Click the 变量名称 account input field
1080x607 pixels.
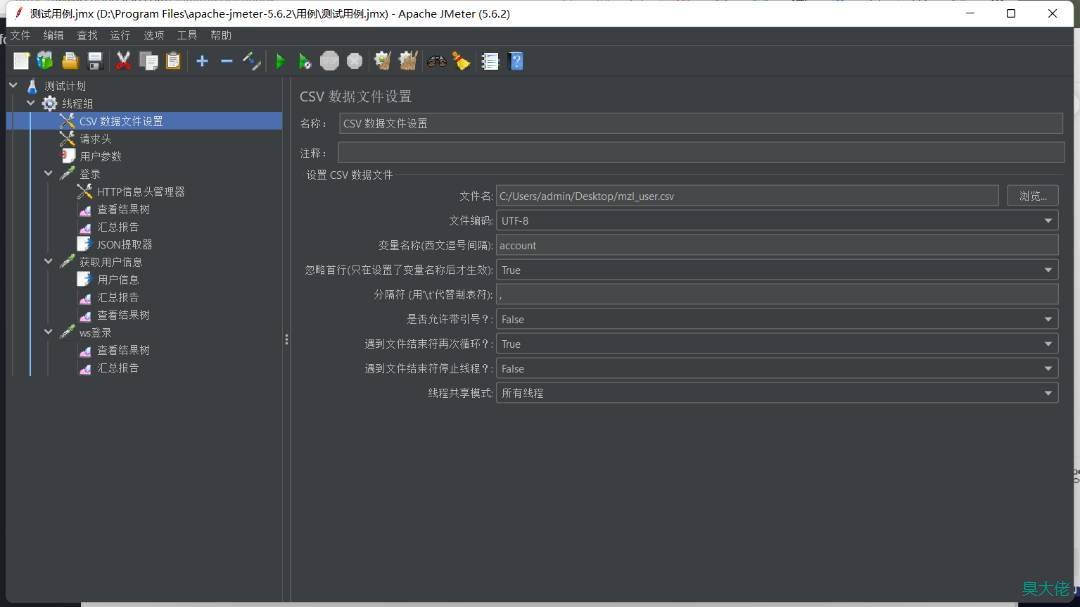777,245
